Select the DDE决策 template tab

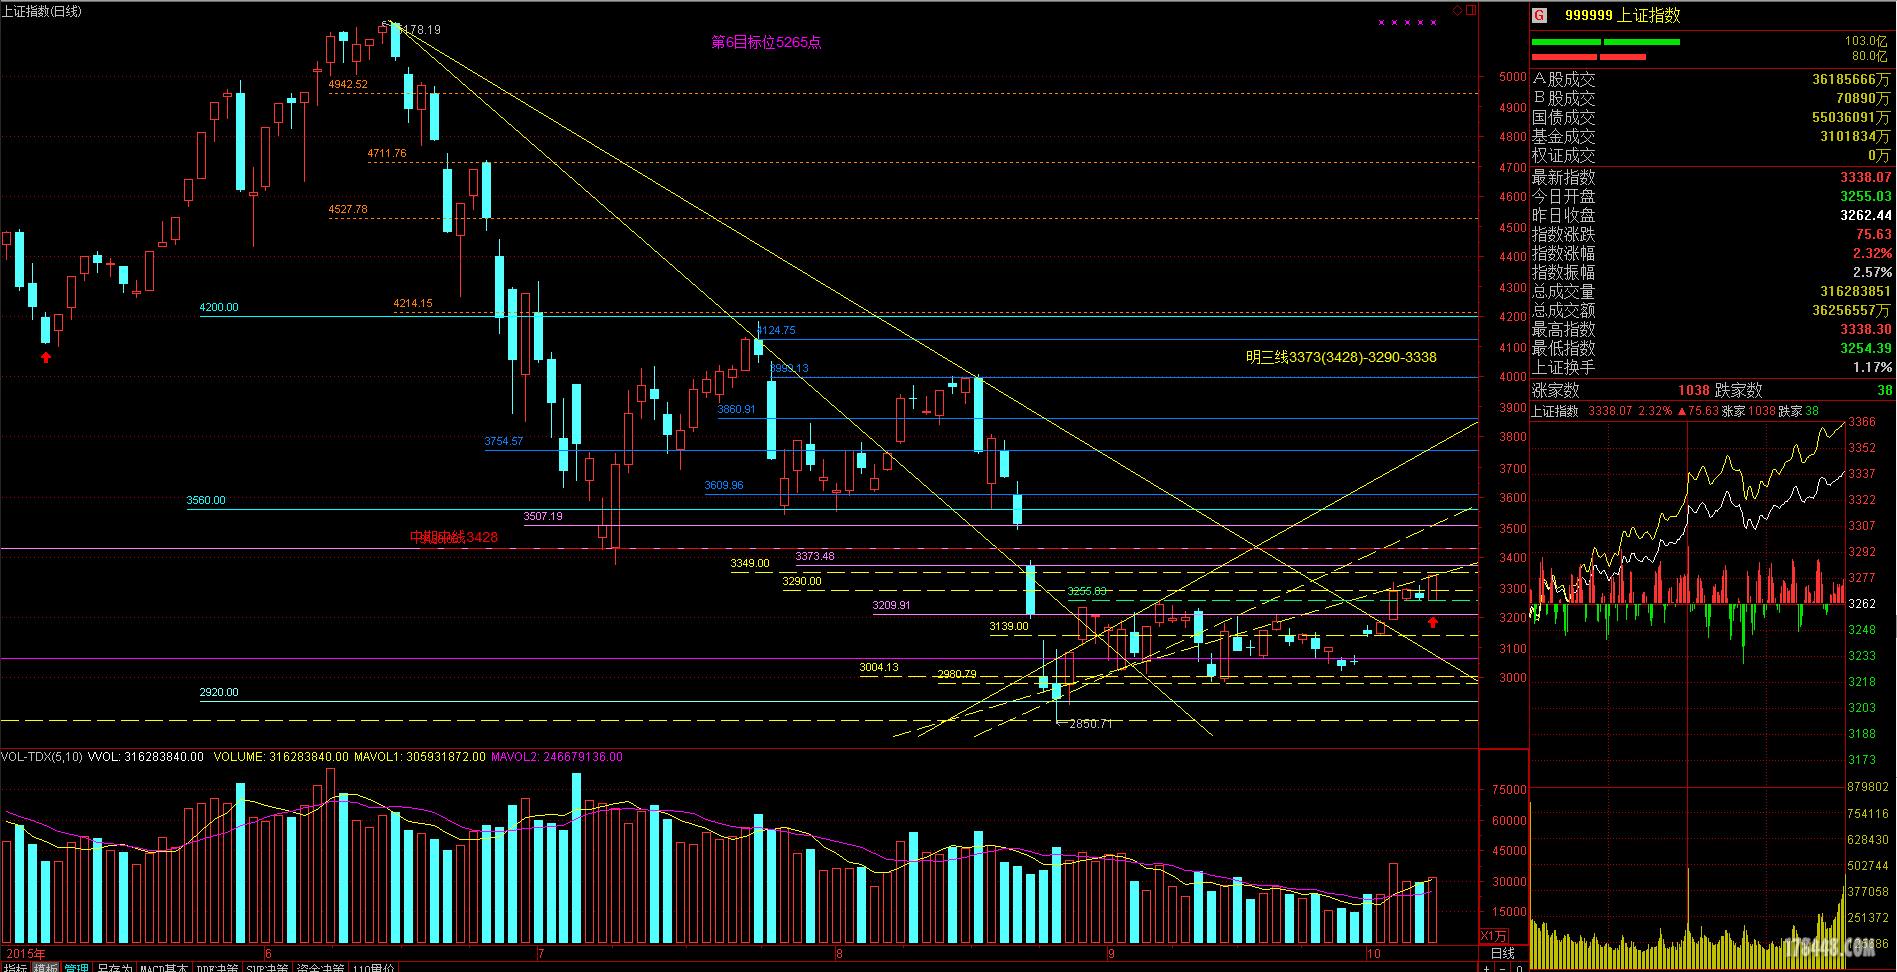[217, 967]
